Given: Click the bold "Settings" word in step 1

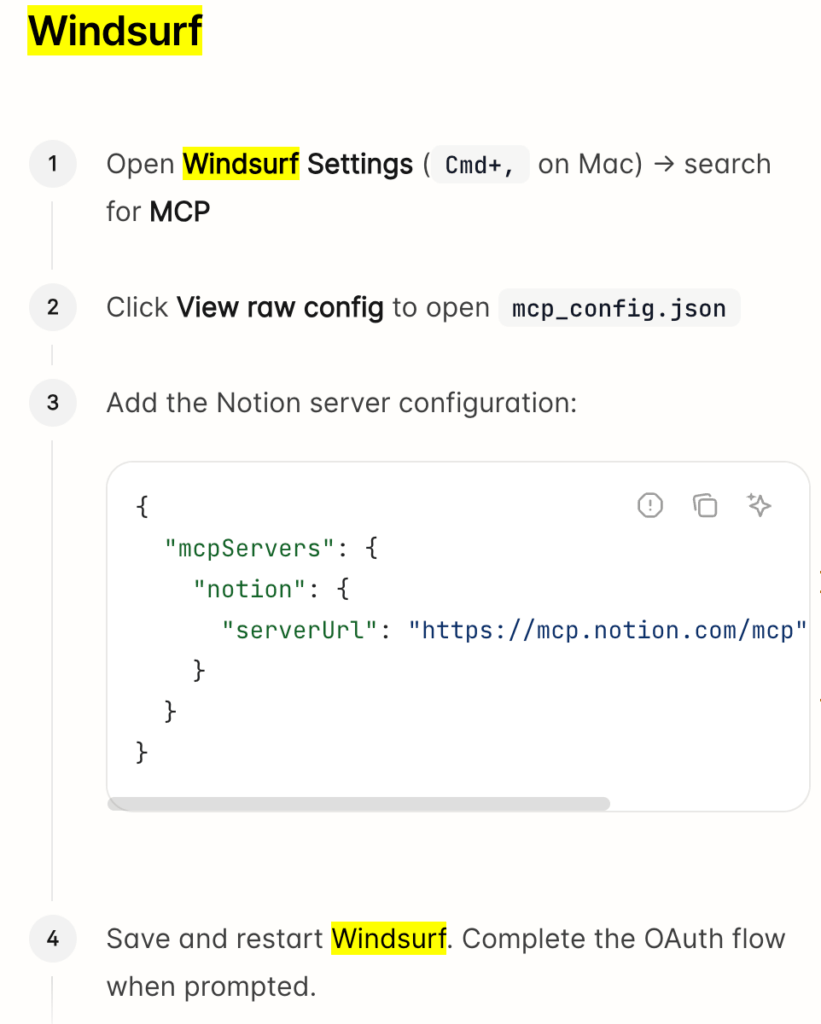Looking at the screenshot, I should click(x=360, y=163).
